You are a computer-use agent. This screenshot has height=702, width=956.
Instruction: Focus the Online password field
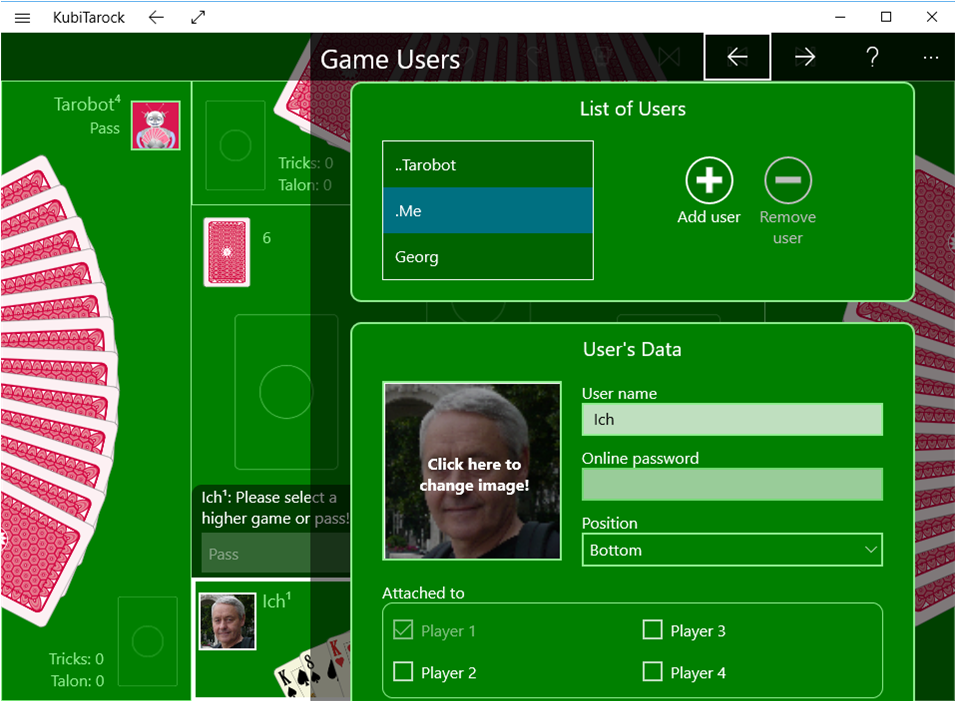(x=731, y=485)
